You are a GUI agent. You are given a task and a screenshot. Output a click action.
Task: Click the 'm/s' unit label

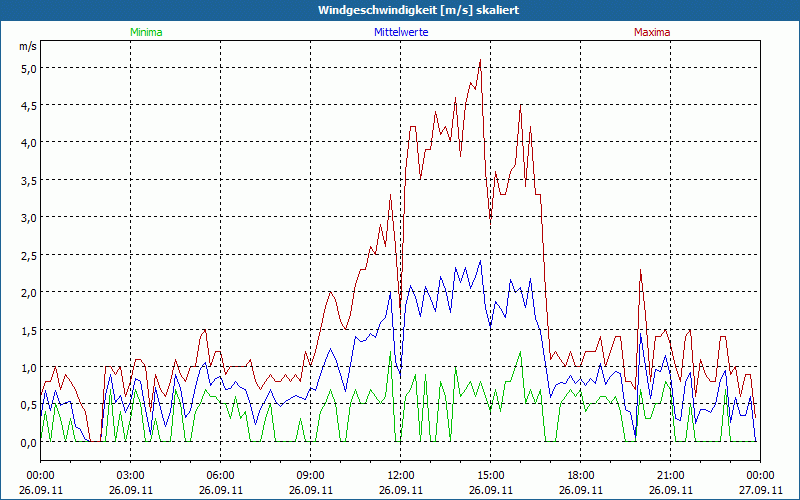click(x=28, y=46)
